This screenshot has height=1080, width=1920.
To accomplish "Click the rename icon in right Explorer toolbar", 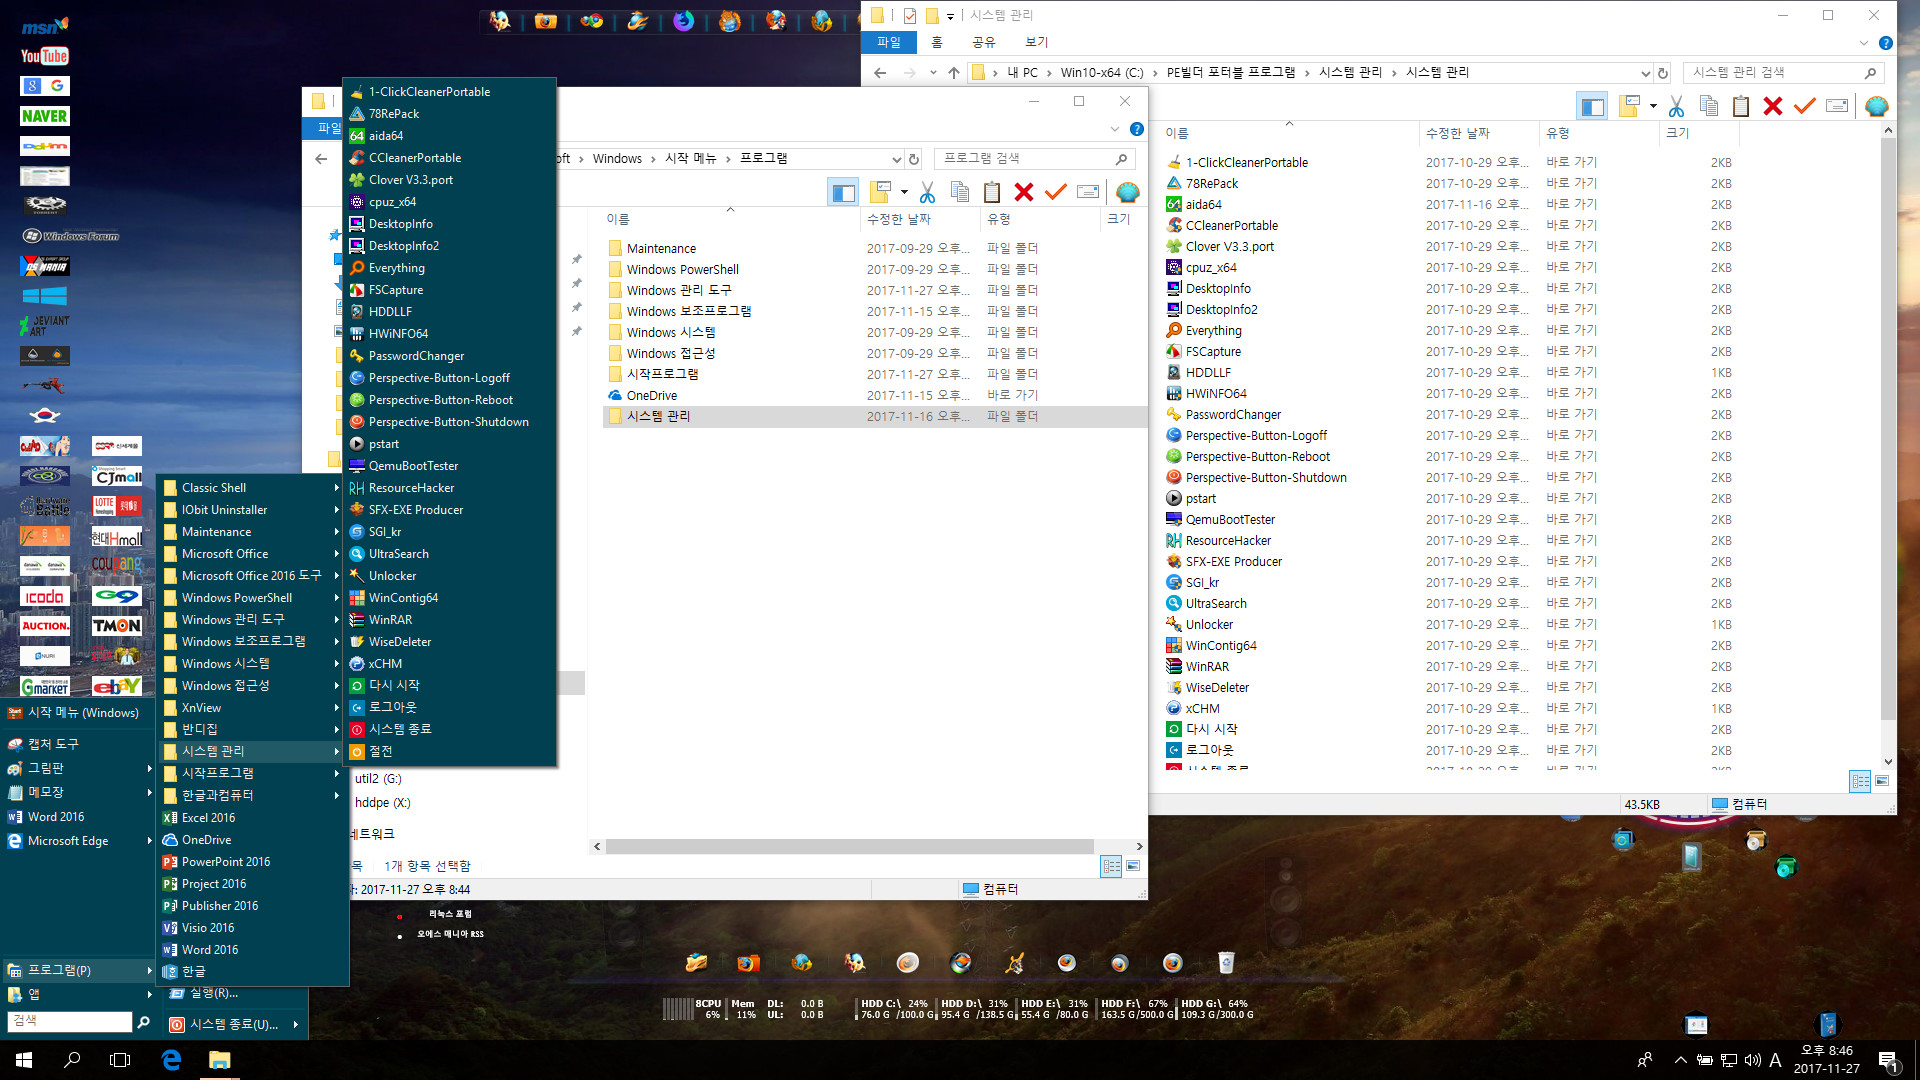I will 1837,106.
